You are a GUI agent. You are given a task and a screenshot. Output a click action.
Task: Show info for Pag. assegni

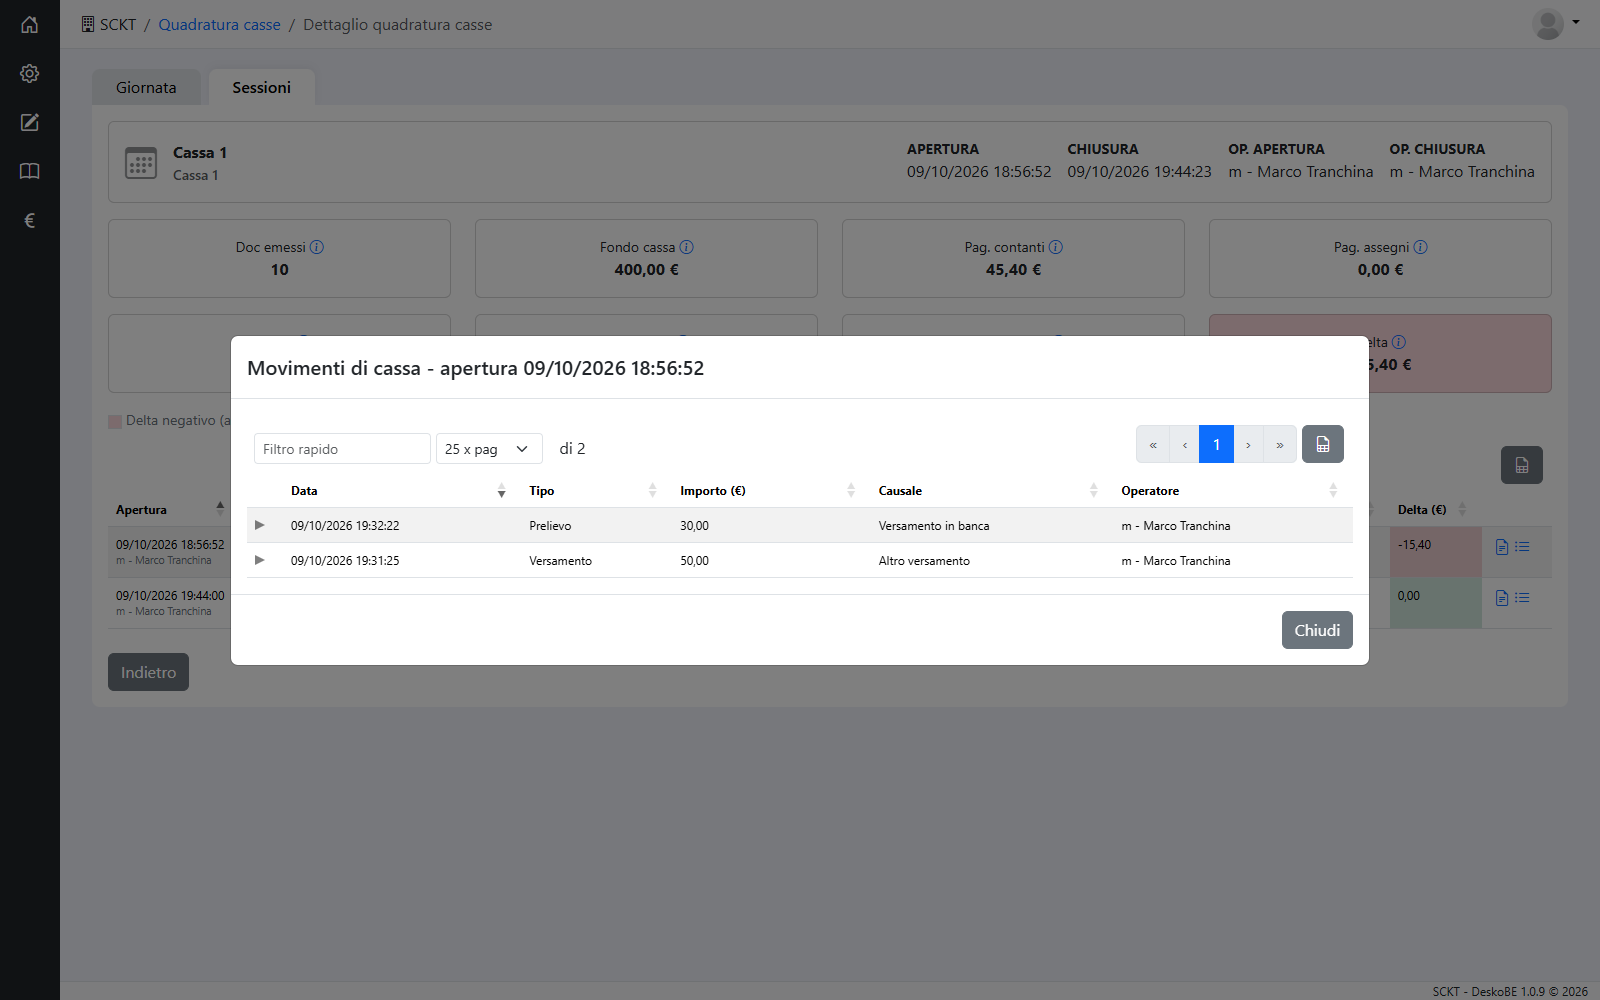(1420, 247)
